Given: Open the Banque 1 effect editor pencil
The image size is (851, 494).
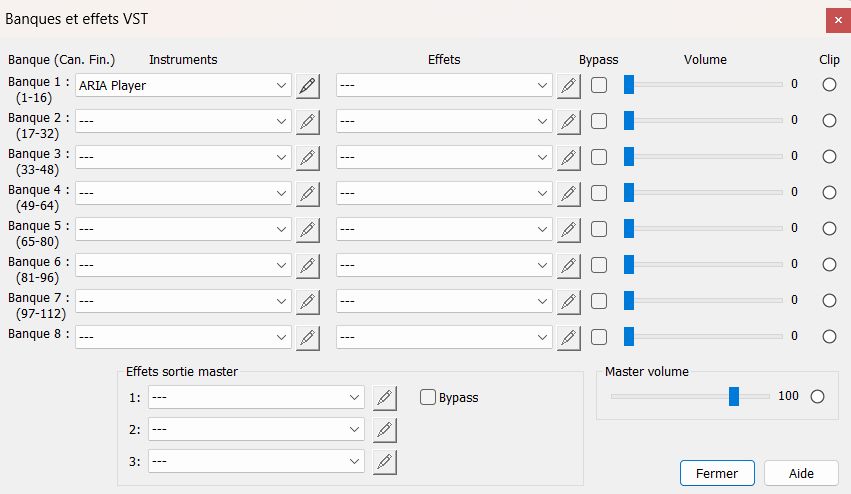Looking at the screenshot, I should click(569, 86).
